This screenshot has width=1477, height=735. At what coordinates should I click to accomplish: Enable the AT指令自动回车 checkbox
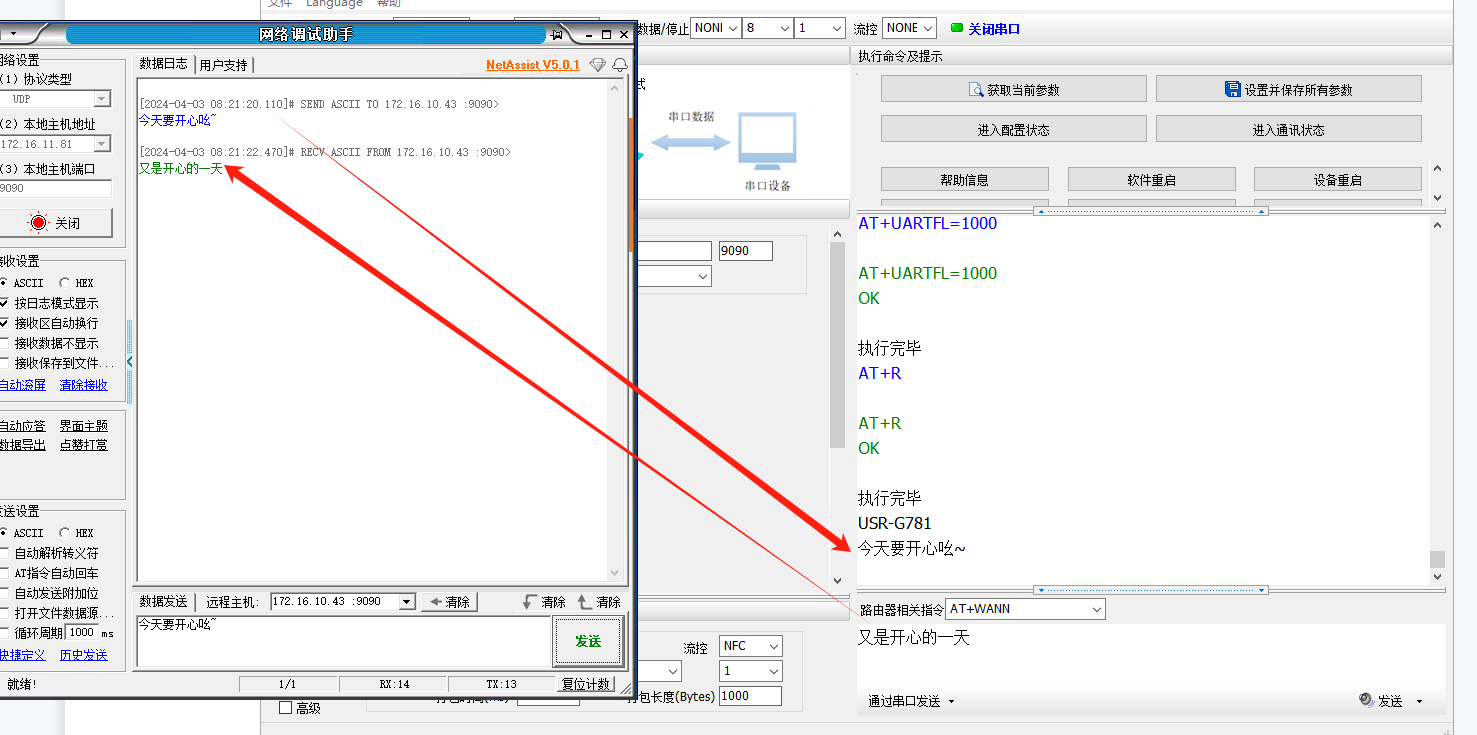coord(5,573)
